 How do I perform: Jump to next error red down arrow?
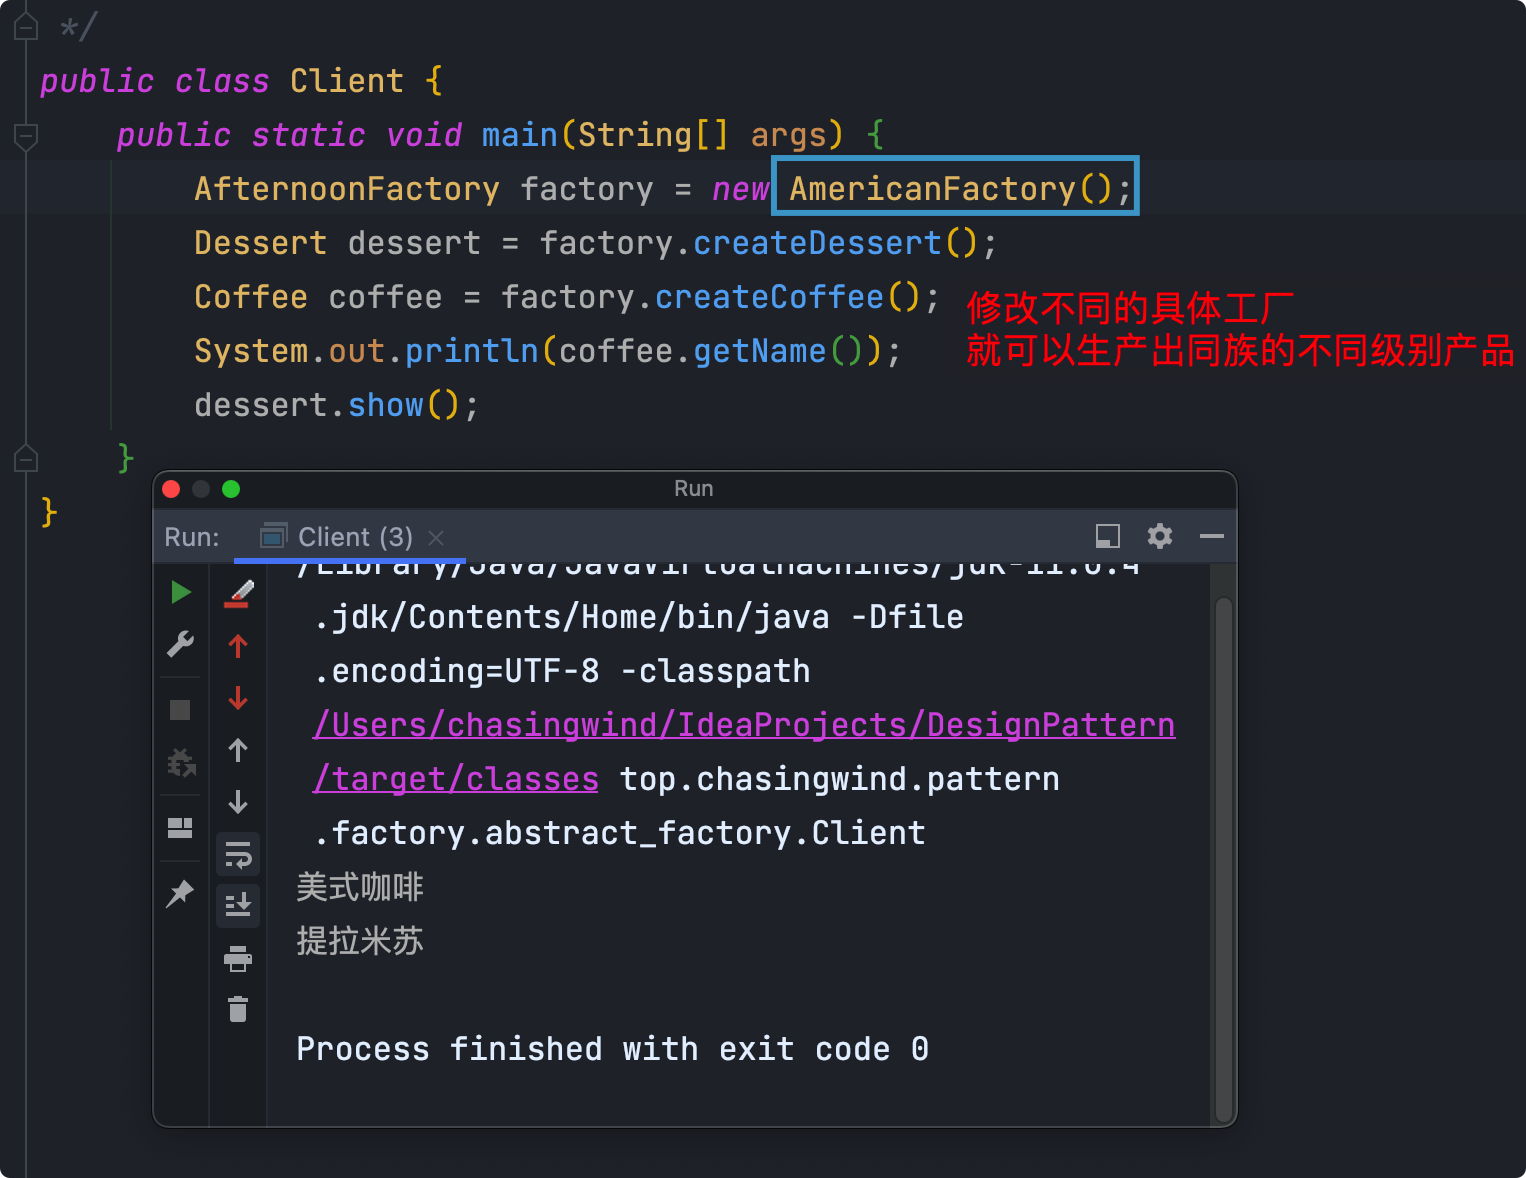tap(238, 698)
